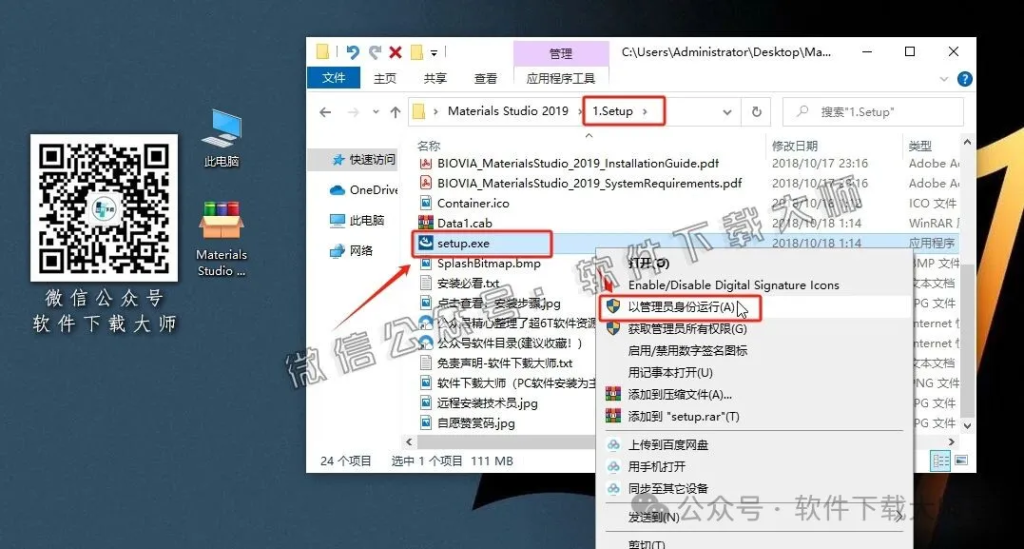Sort by the 名称 column header

point(429,146)
